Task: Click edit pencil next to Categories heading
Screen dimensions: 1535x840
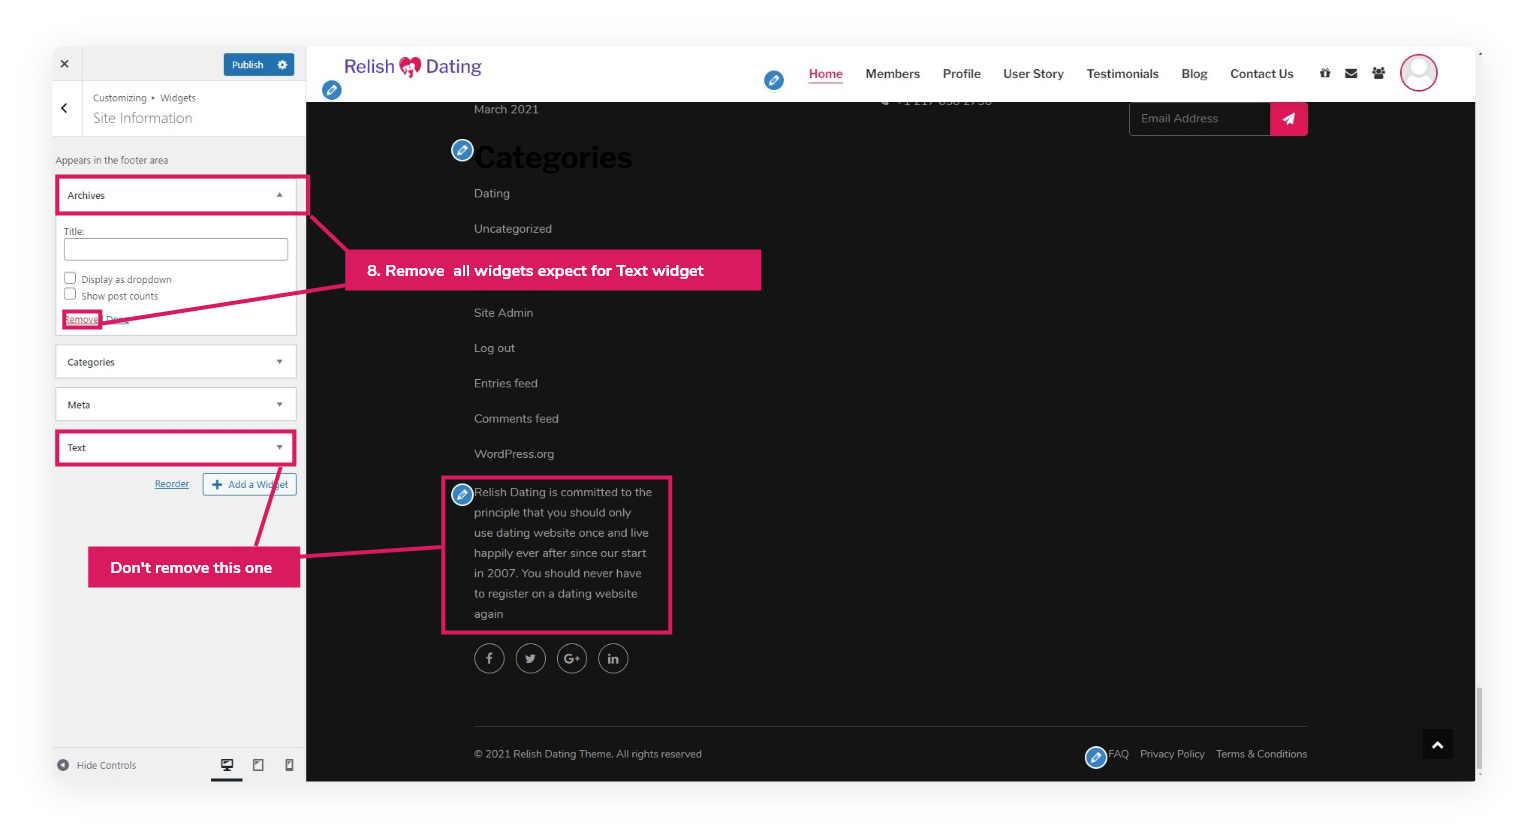Action: coord(462,150)
